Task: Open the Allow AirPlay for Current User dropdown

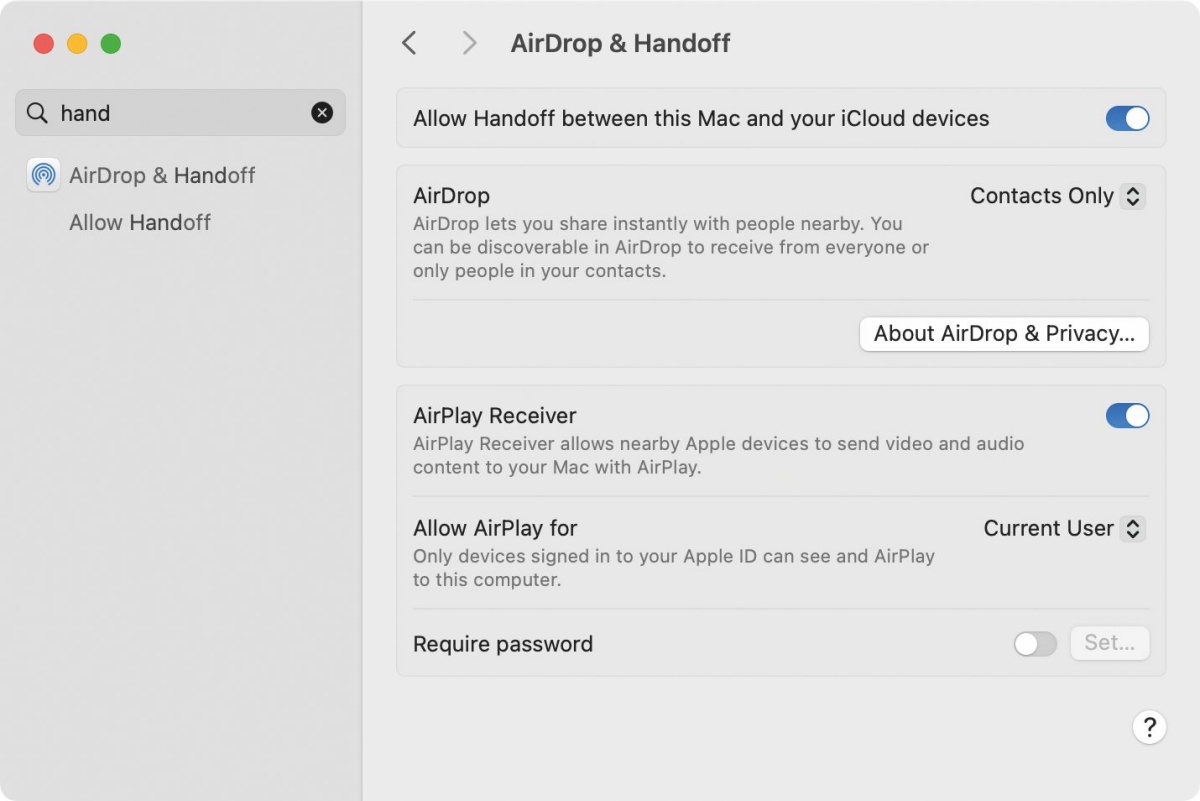Action: click(x=1064, y=528)
